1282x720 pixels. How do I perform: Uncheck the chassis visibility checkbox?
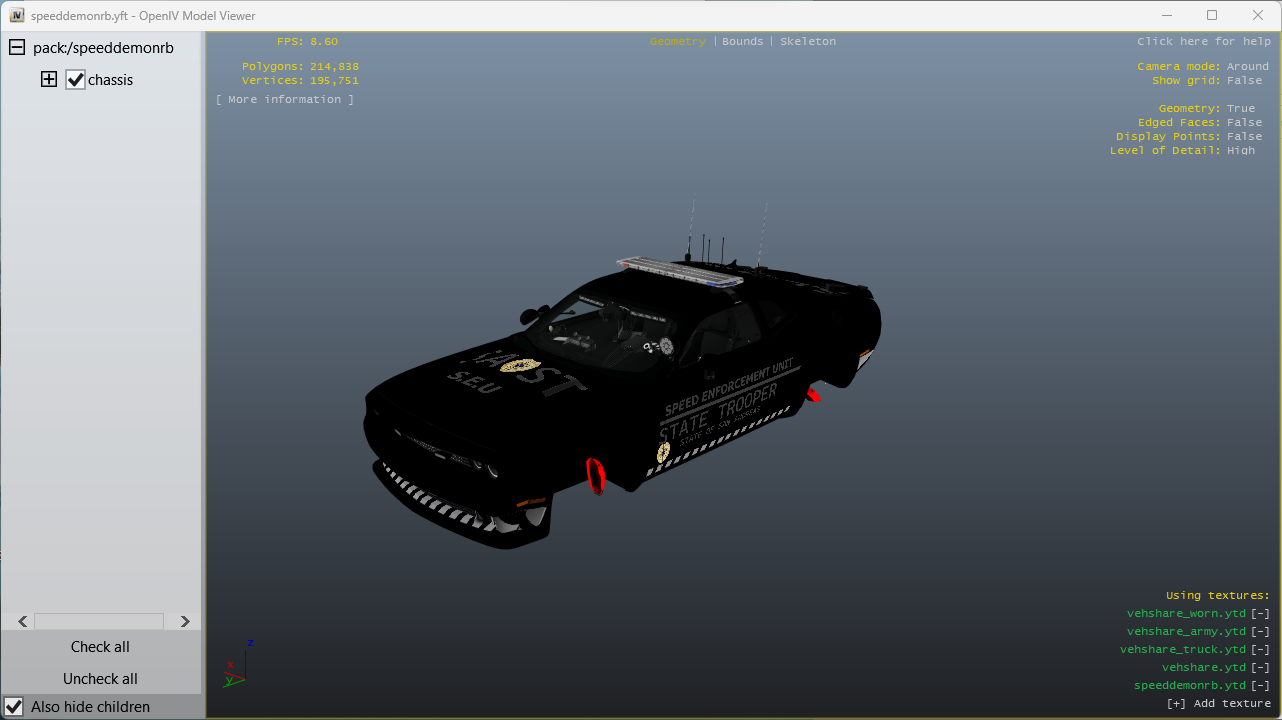pos(76,80)
